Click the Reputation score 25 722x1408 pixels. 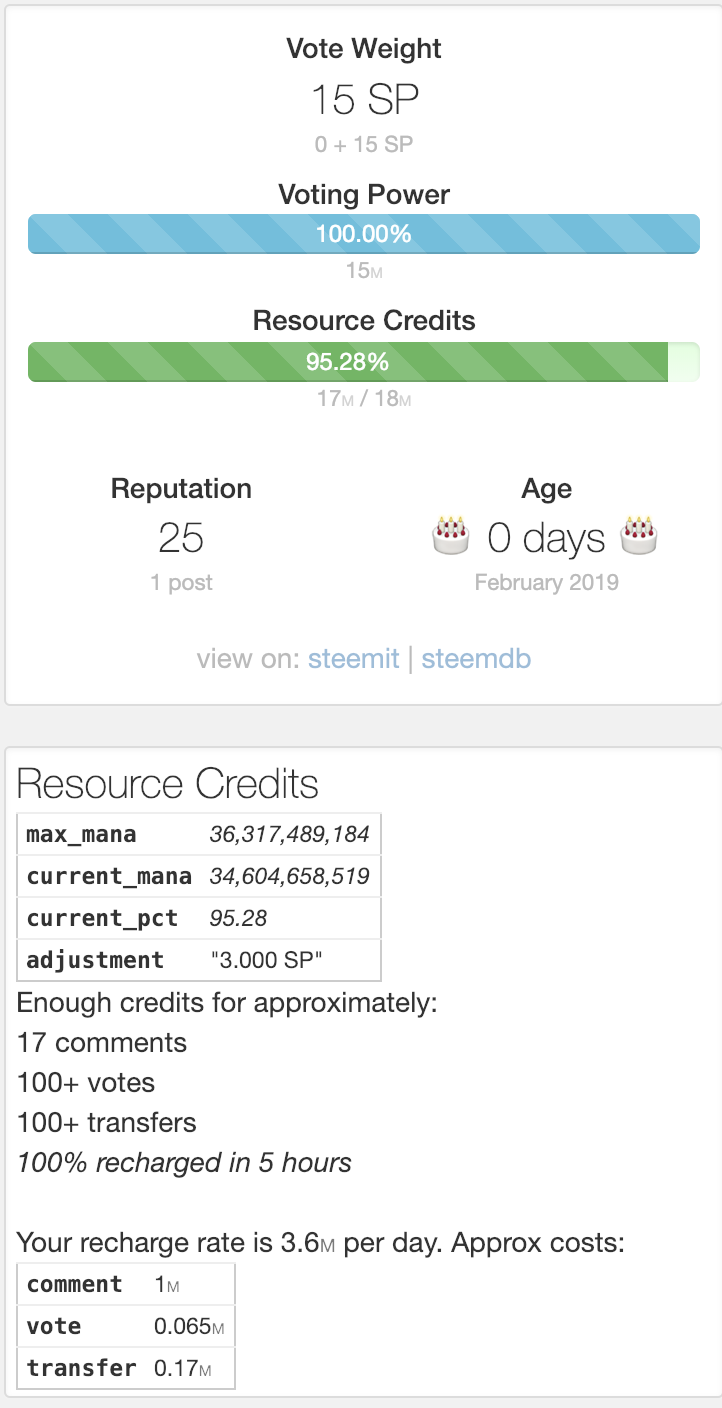coord(181,538)
